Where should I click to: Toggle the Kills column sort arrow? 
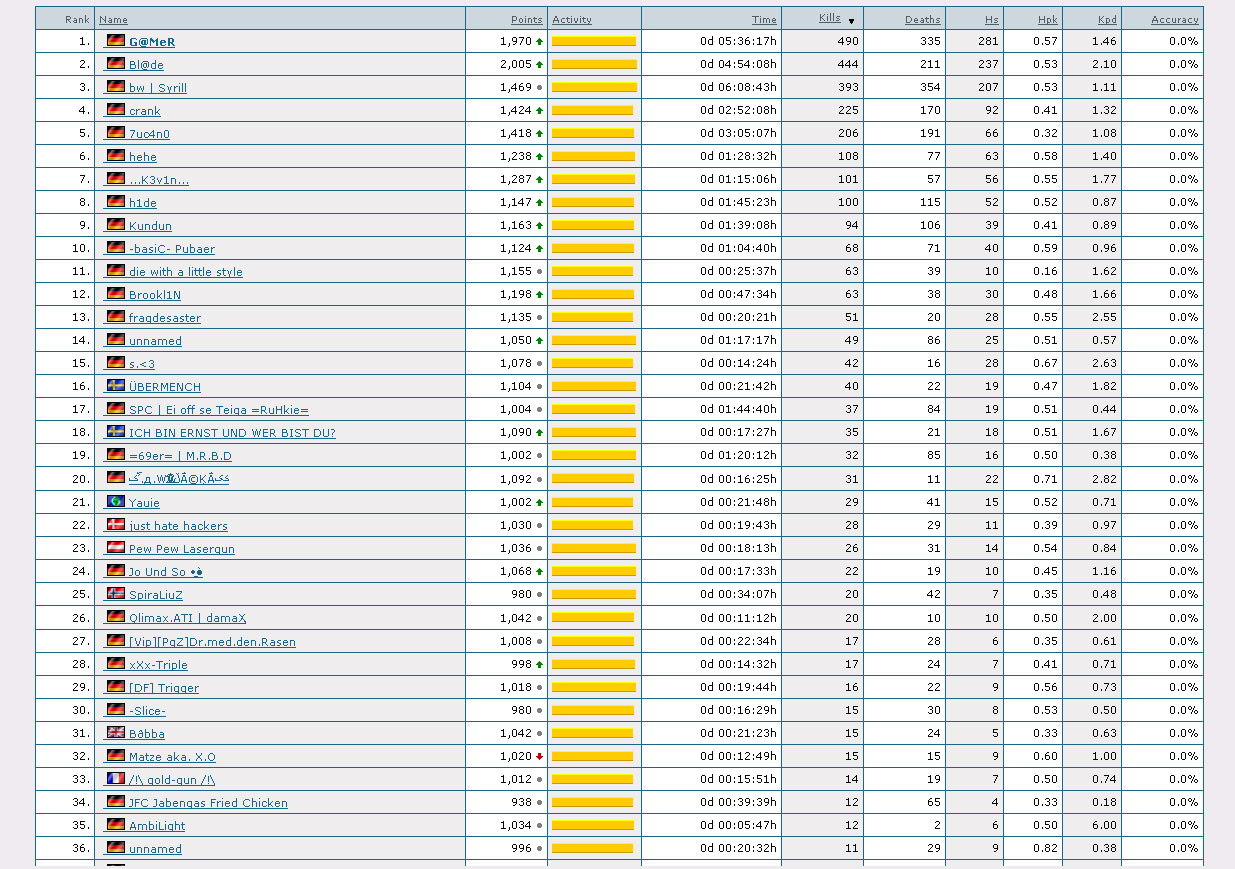click(851, 20)
